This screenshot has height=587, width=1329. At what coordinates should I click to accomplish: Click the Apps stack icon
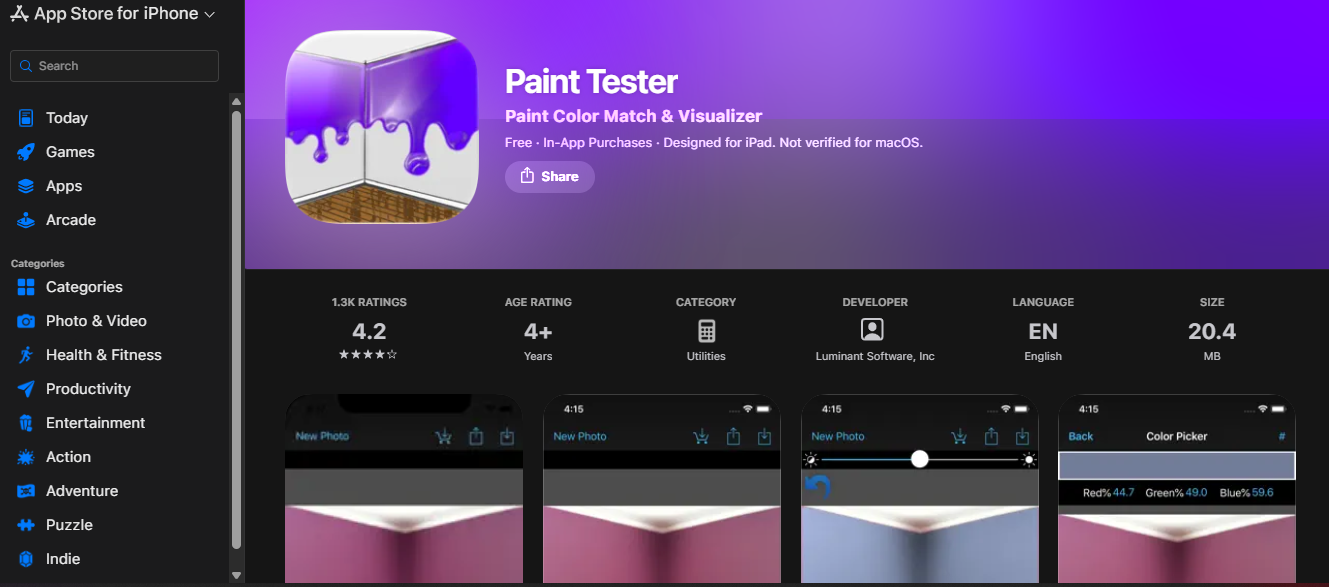pyautogui.click(x=26, y=186)
